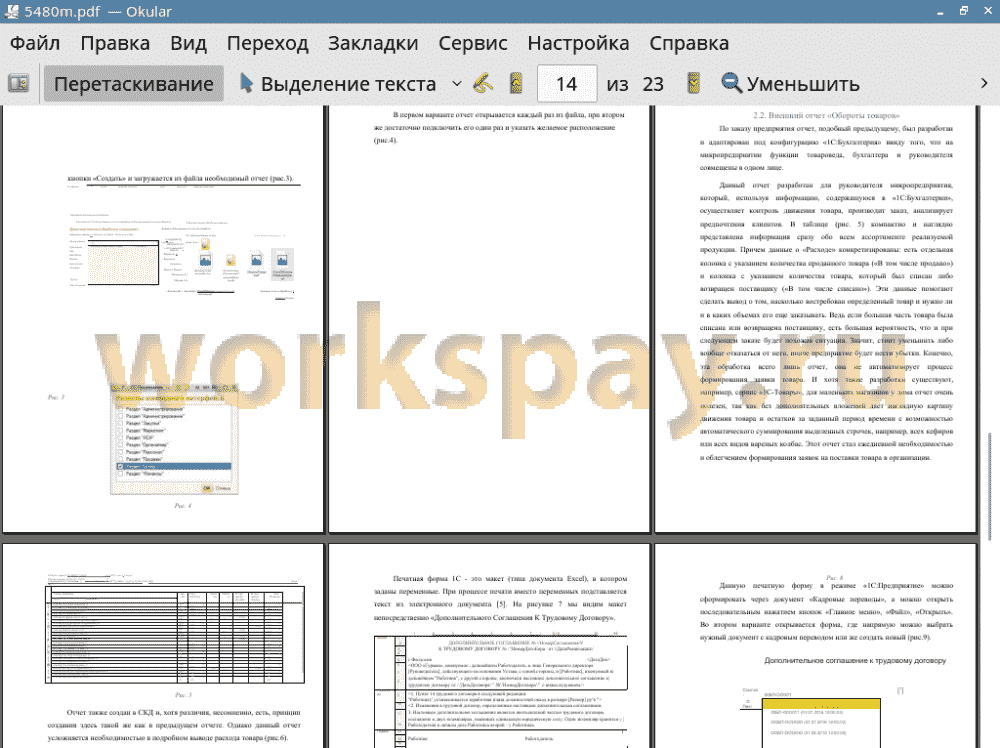Open the Переход menu

click(x=267, y=43)
